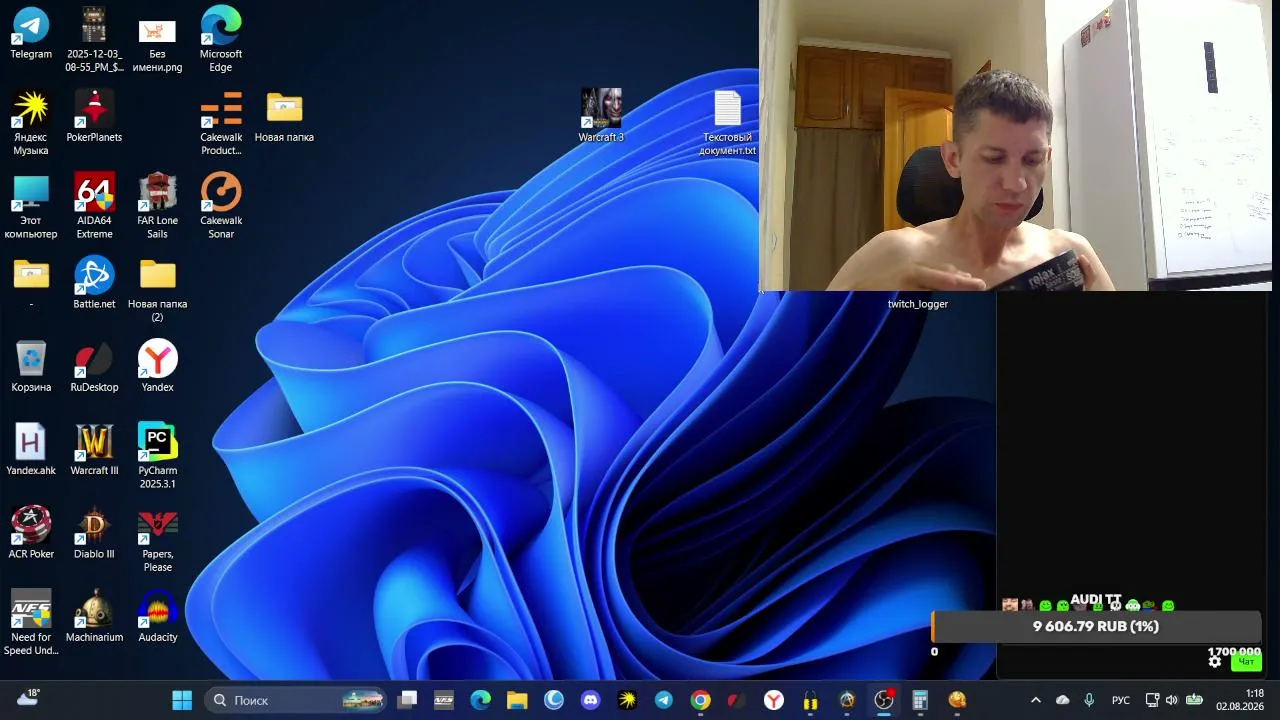The image size is (1280, 720).
Task: Launch the ACR Poker shortcut
Action: tap(31, 533)
